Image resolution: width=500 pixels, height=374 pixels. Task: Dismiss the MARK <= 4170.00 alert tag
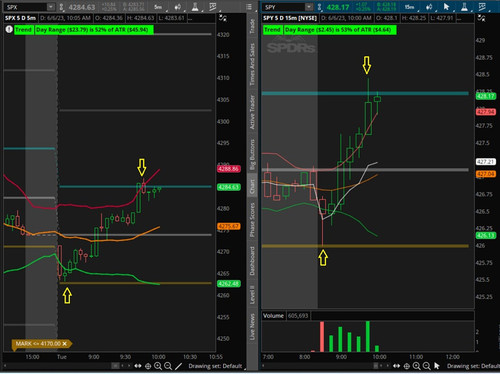[64, 343]
